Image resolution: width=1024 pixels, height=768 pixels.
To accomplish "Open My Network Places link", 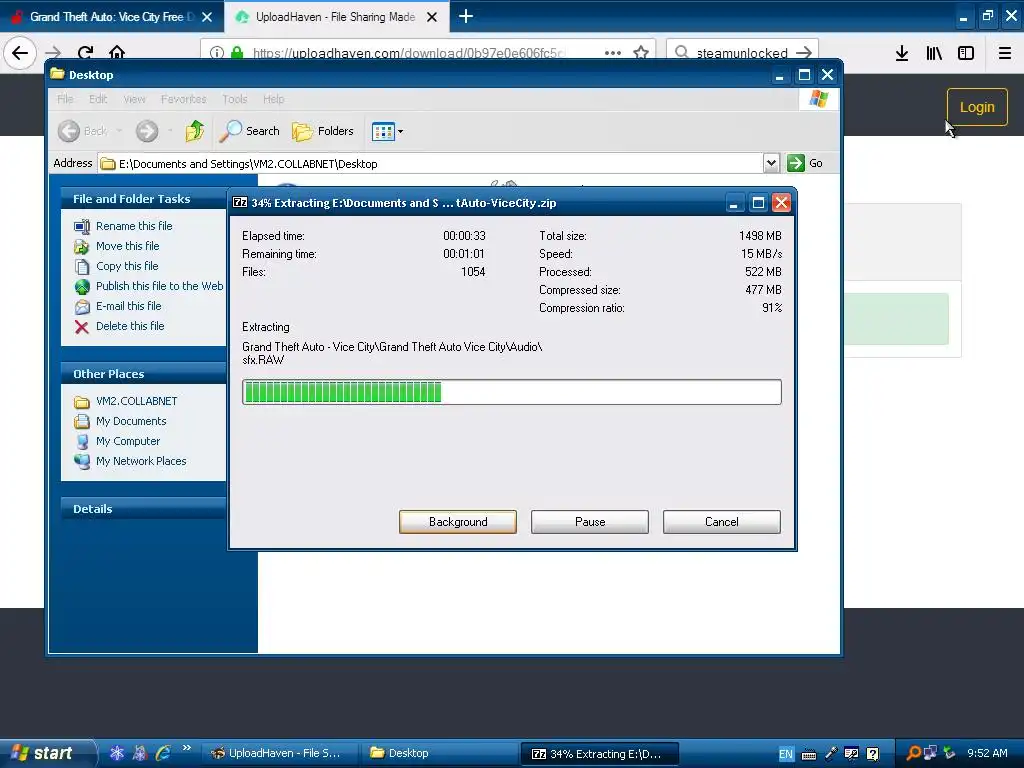I will pos(141,461).
